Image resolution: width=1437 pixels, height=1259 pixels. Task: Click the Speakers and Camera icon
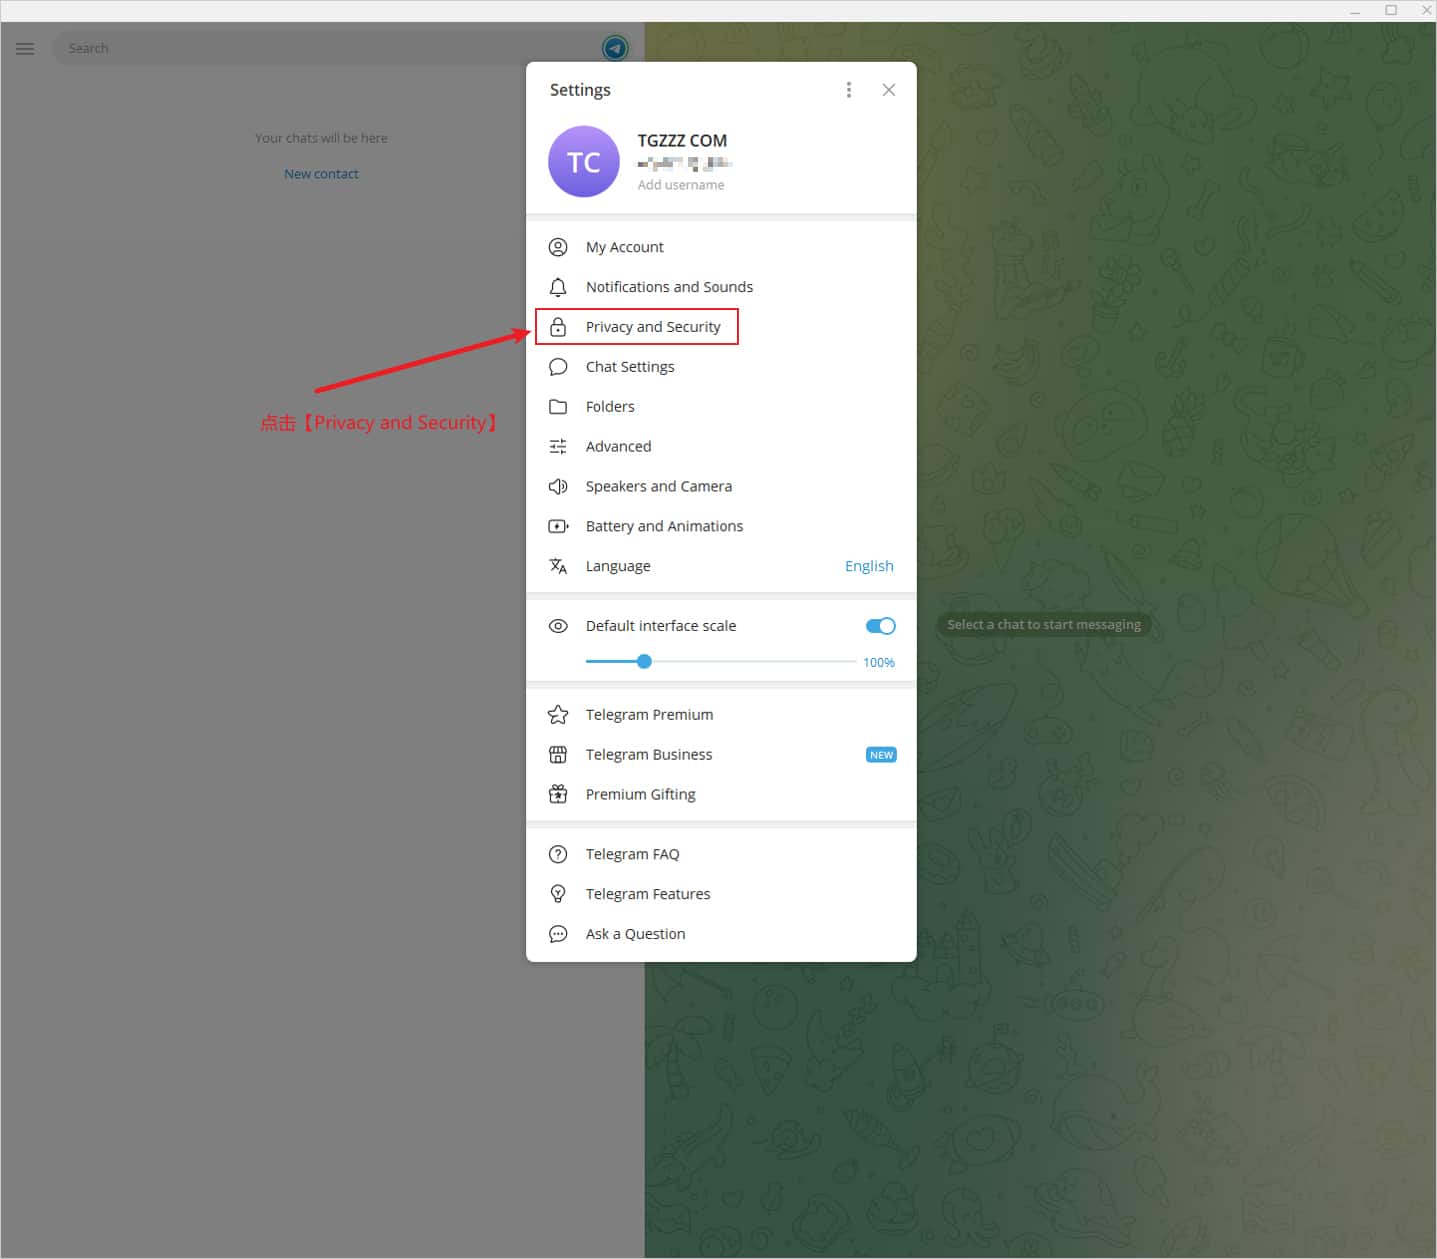click(x=558, y=486)
